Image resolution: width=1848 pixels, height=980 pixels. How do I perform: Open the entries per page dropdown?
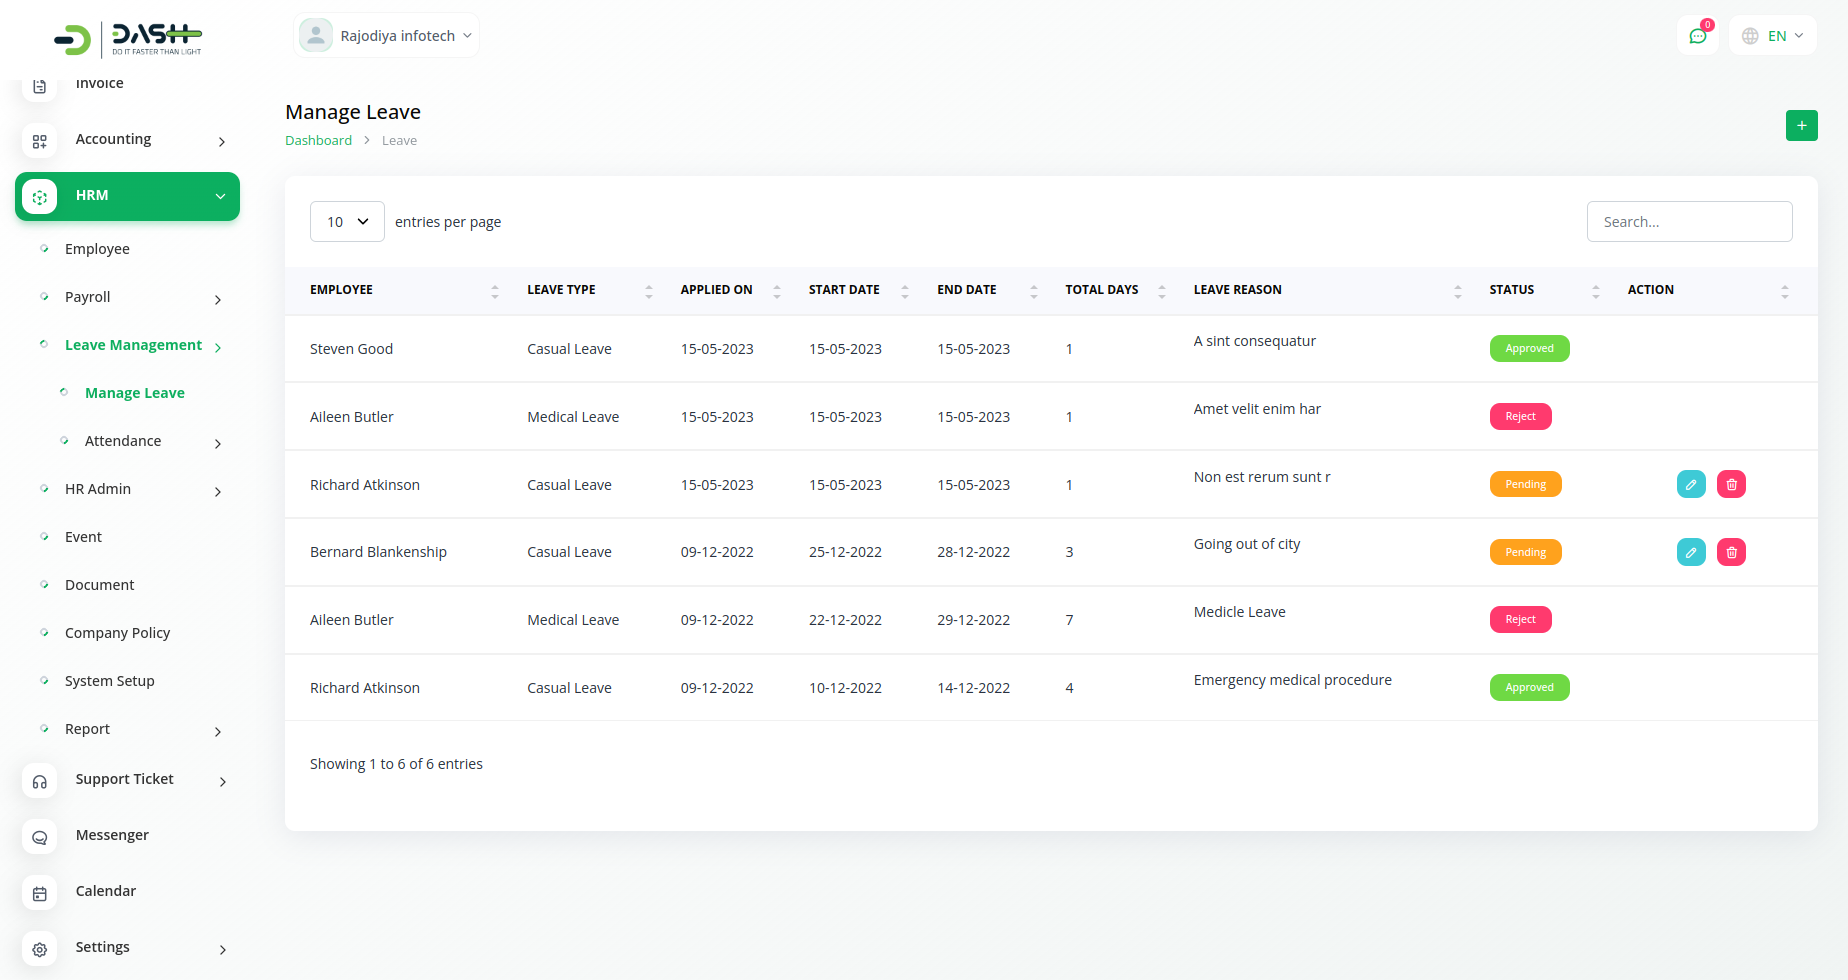(347, 222)
